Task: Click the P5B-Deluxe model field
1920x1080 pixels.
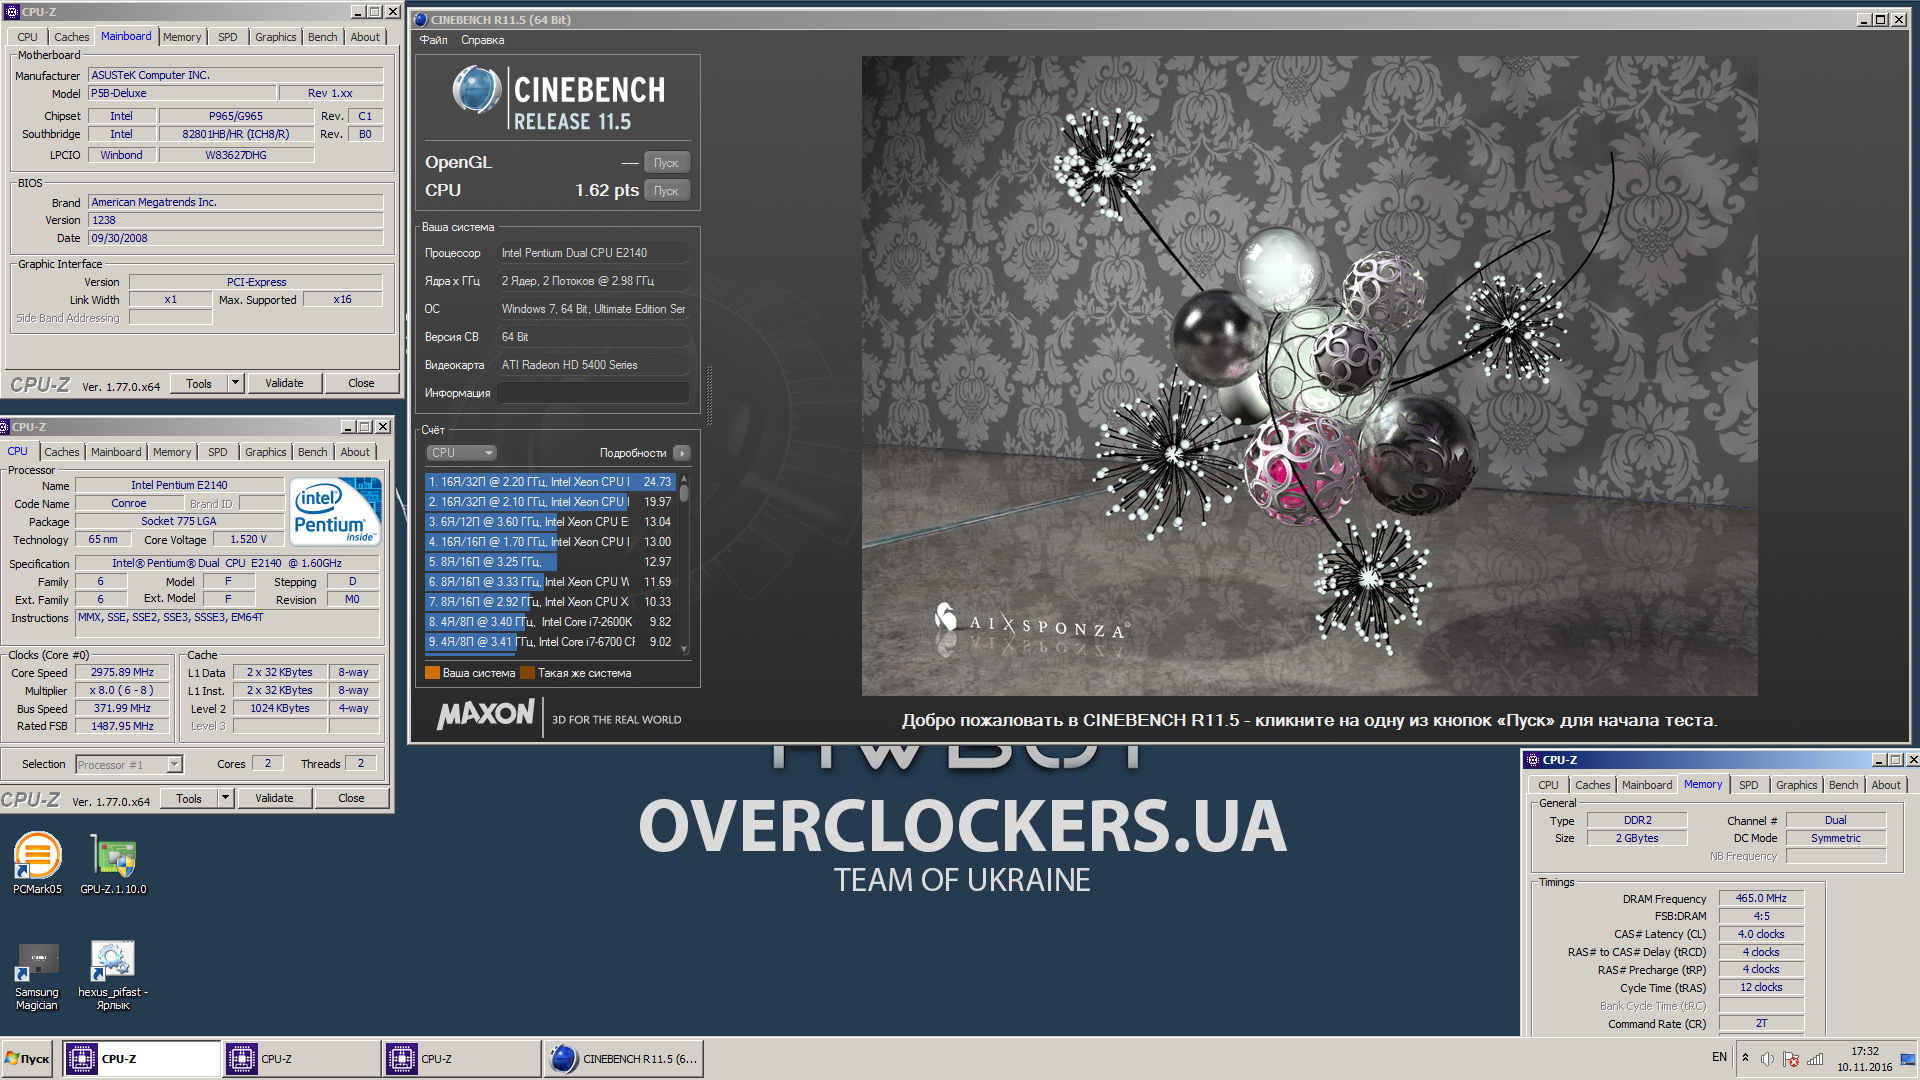Action: tap(181, 93)
